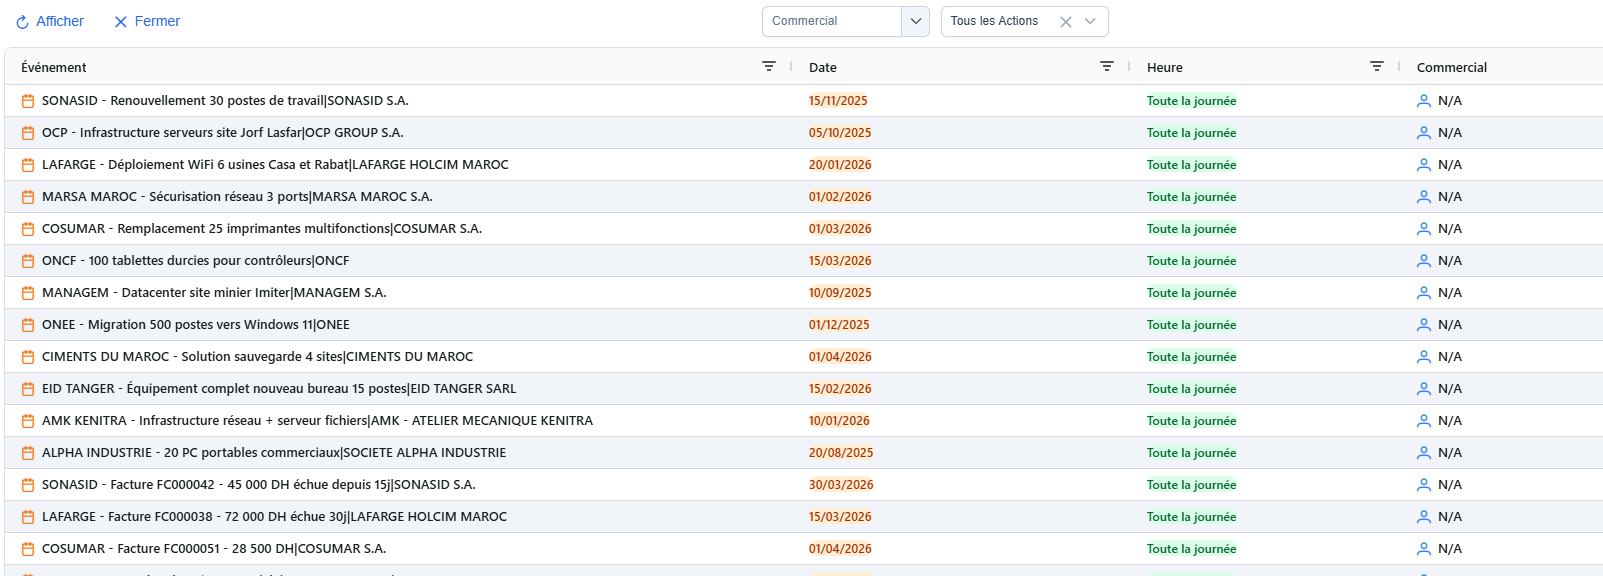1603x576 pixels.
Task: Click the Commercial filter input field
Action: pyautogui.click(x=832, y=21)
